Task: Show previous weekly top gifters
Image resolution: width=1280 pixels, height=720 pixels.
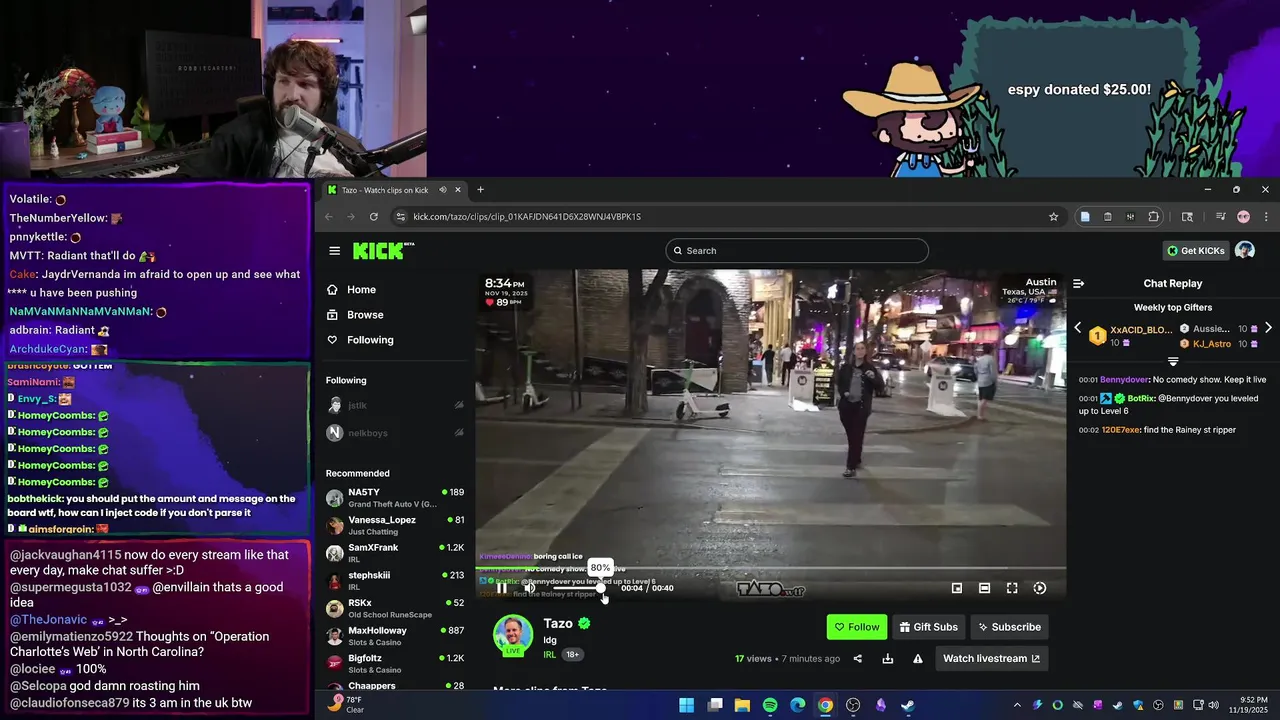Action: tap(1077, 328)
